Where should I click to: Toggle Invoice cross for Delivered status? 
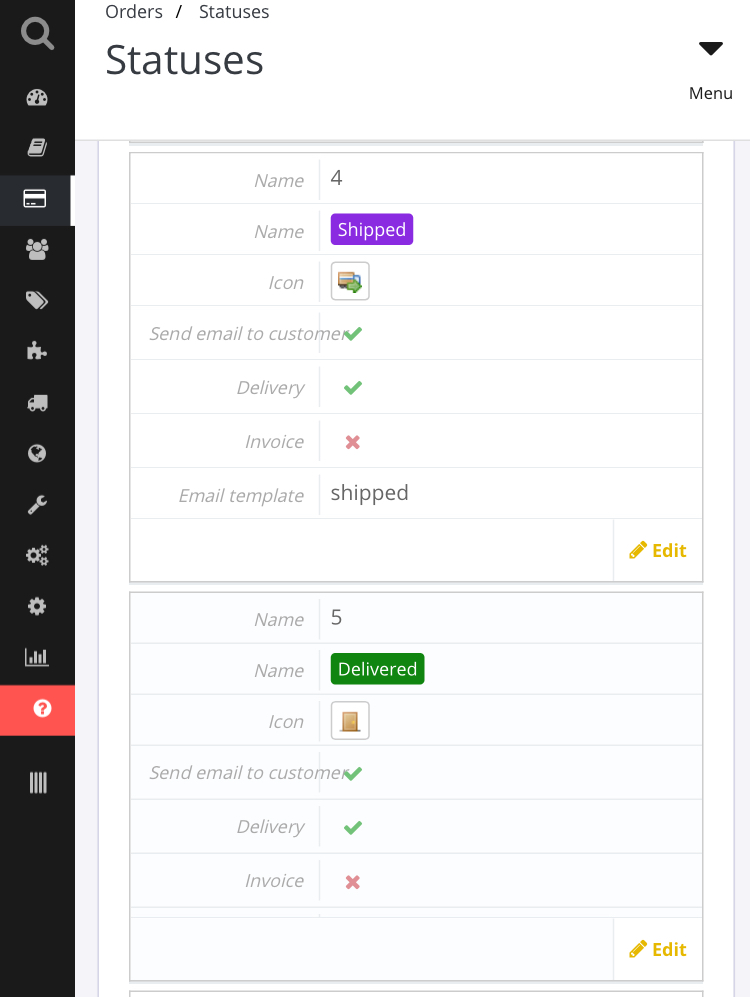(353, 882)
